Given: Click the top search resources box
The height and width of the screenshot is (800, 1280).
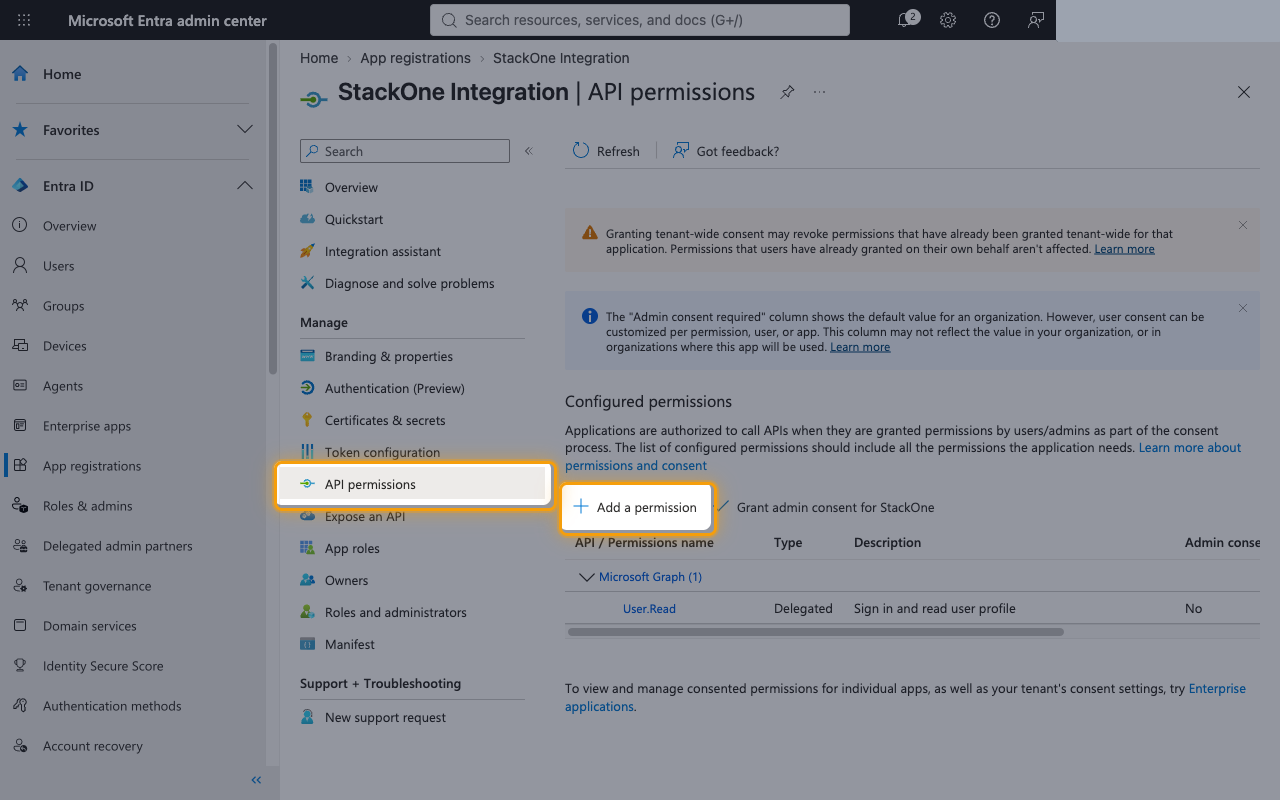Looking at the screenshot, I should [x=640, y=20].
